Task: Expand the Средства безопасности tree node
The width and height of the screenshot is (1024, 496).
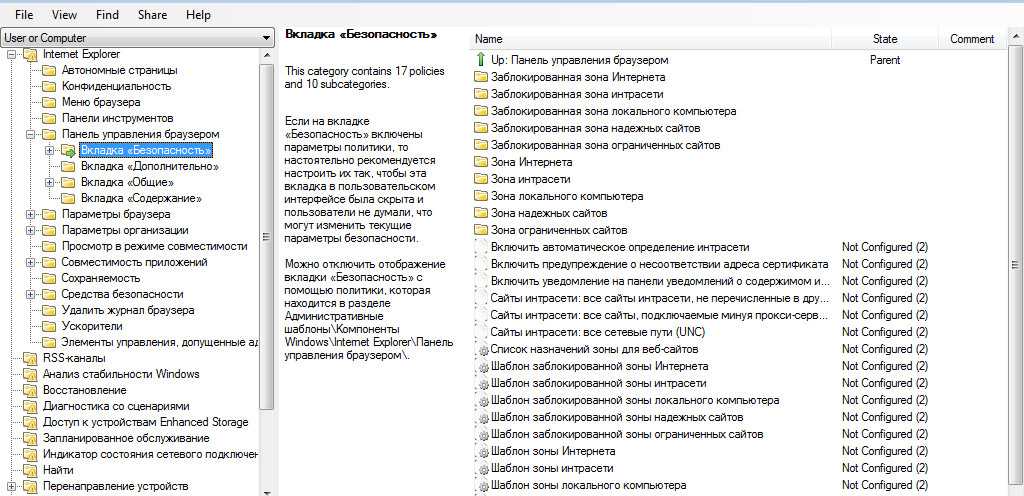Action: click(x=30, y=294)
